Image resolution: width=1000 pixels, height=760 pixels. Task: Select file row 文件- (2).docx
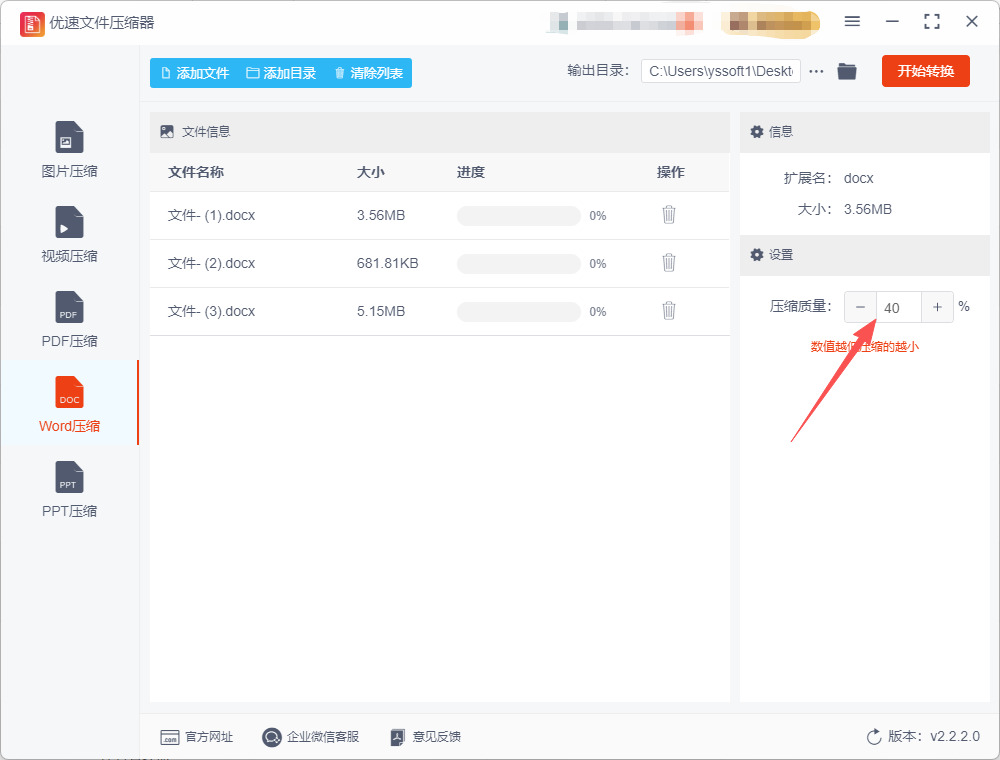(x=439, y=263)
